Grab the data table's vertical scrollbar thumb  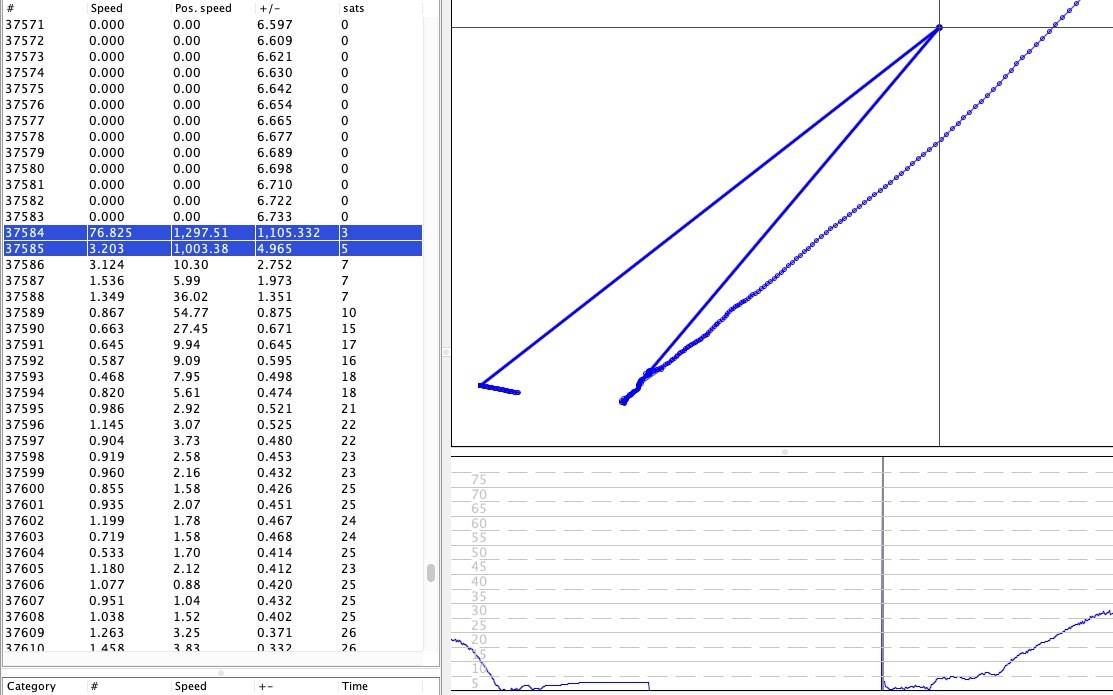point(431,572)
